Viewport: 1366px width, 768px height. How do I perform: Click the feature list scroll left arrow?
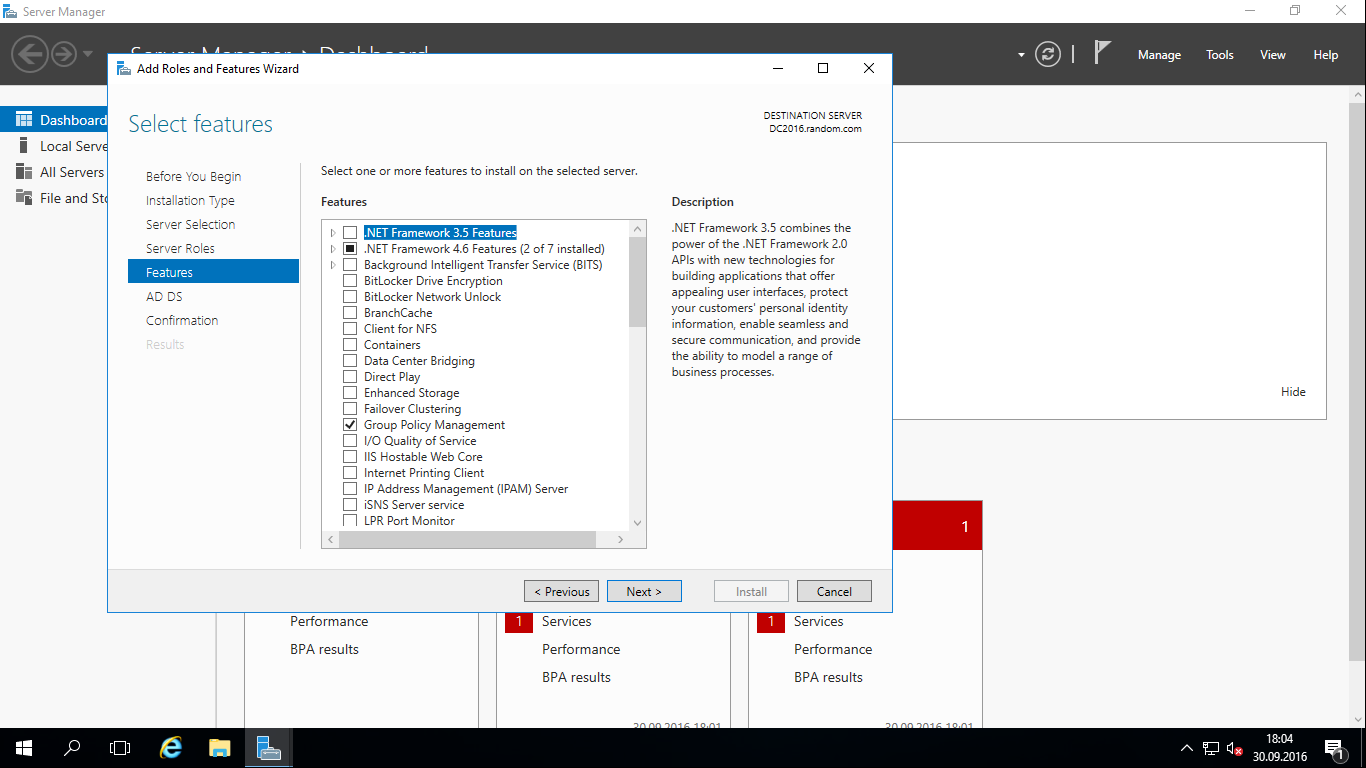click(x=330, y=540)
